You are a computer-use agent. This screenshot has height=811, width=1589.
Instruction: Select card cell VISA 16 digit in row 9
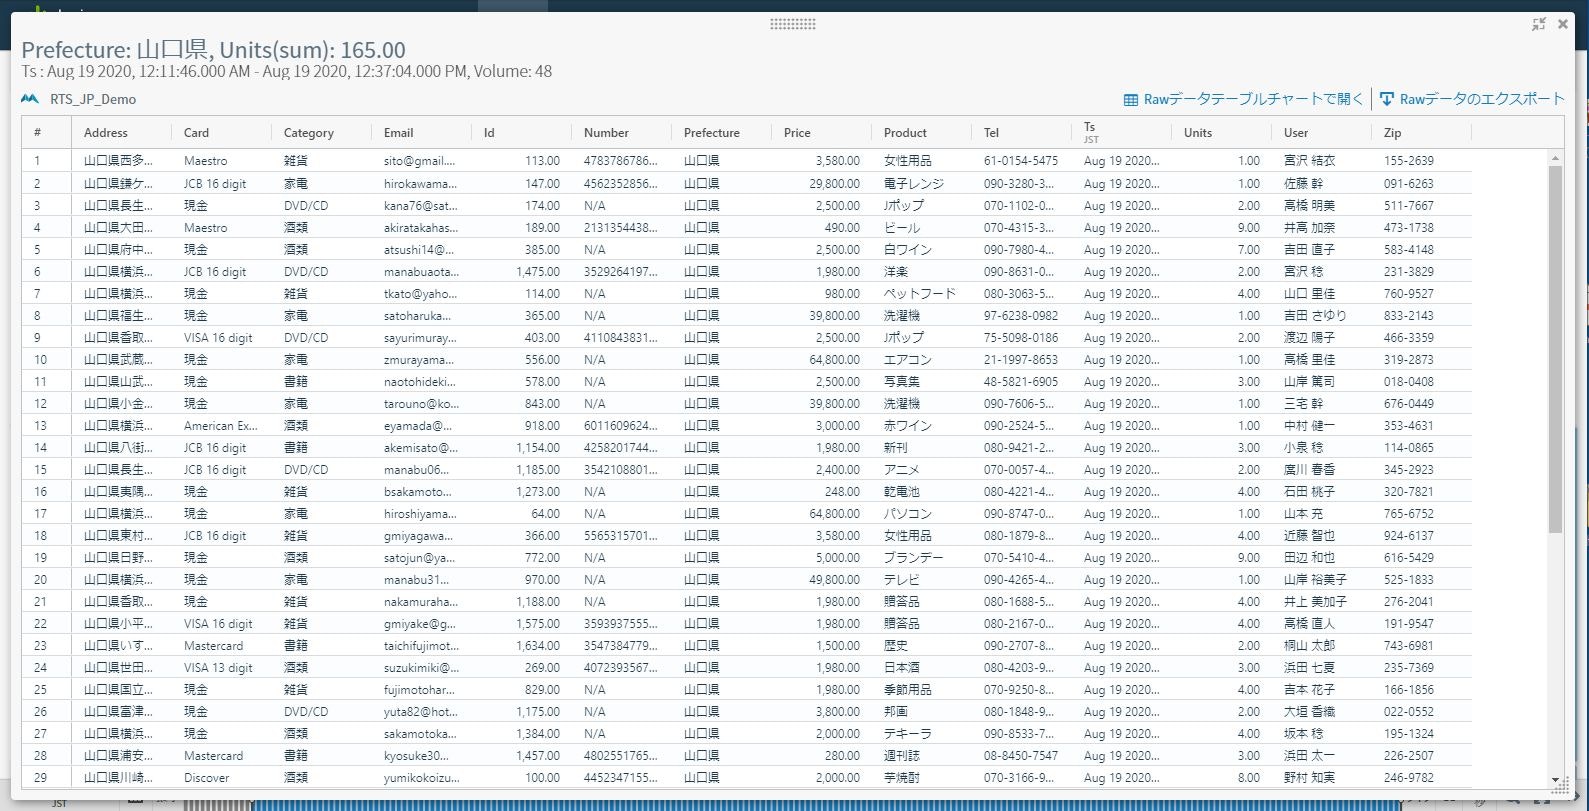point(218,337)
